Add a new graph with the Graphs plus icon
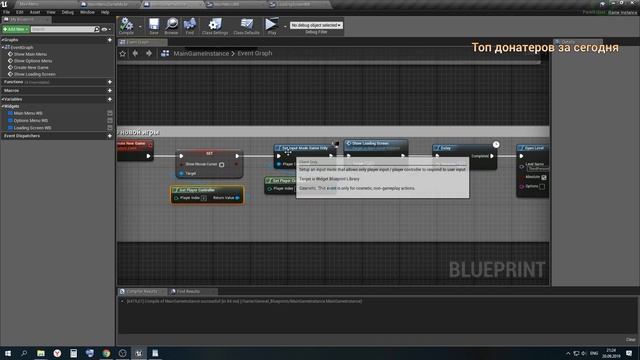 (x=109, y=40)
